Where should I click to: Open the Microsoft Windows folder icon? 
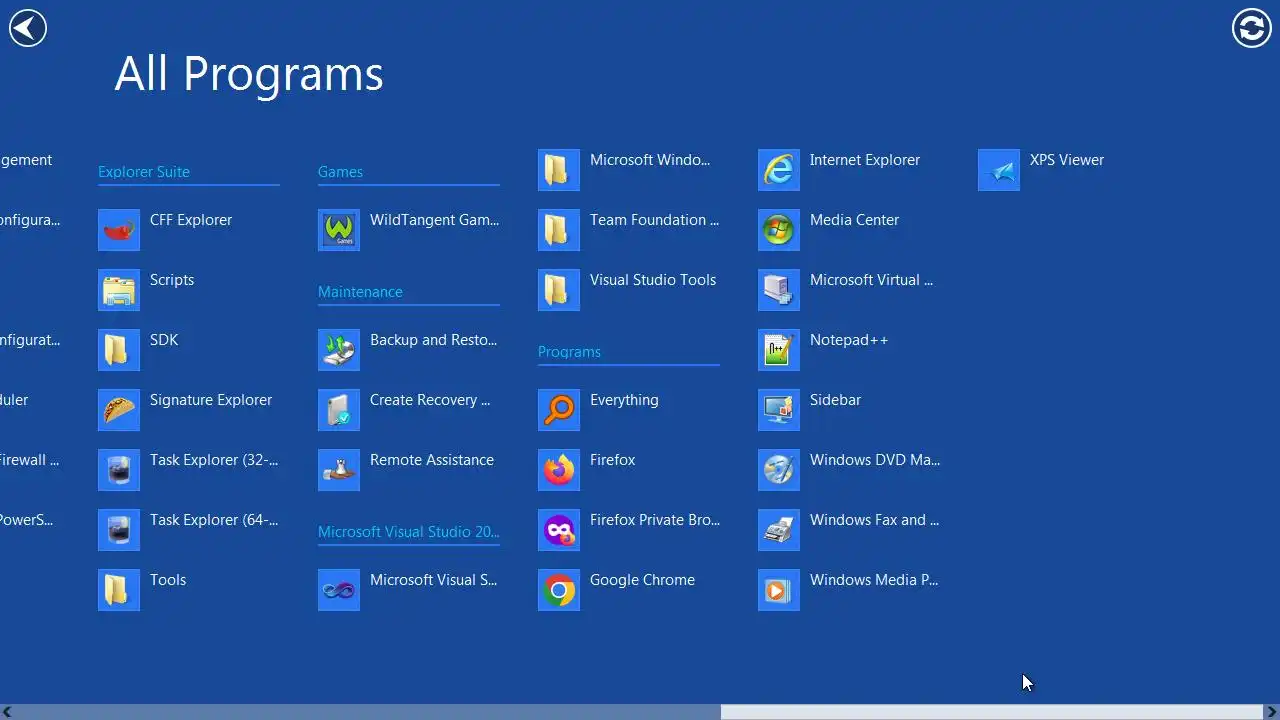(x=559, y=170)
